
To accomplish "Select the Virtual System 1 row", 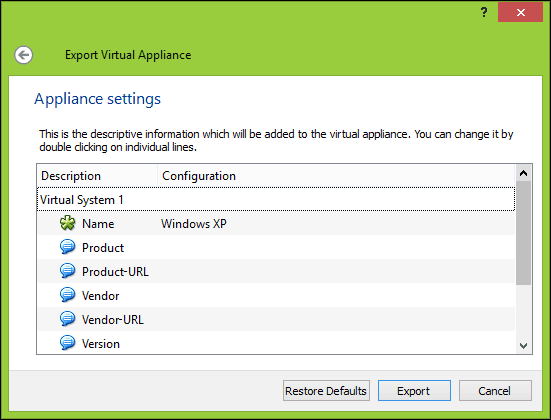I will (276, 199).
